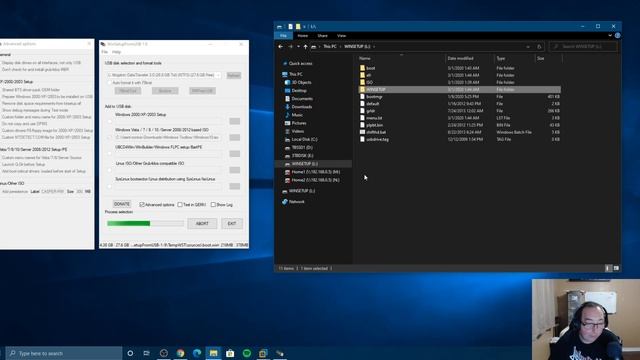
Task: Open RMPrepUSB tool button
Action: 202,91
